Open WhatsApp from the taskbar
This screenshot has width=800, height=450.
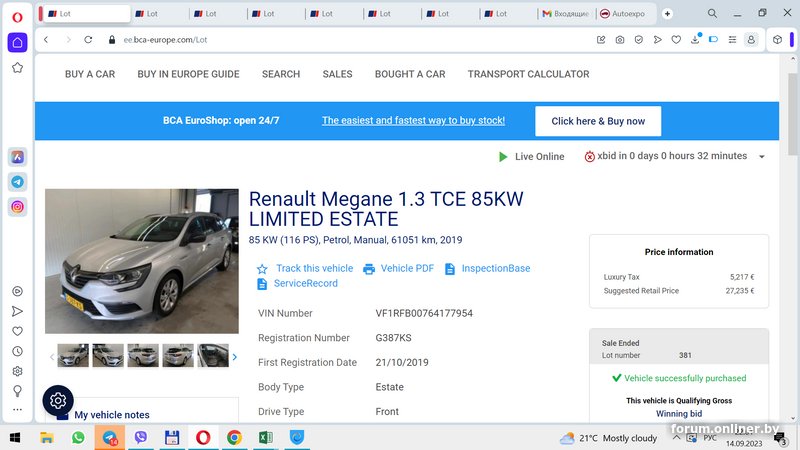click(x=78, y=438)
